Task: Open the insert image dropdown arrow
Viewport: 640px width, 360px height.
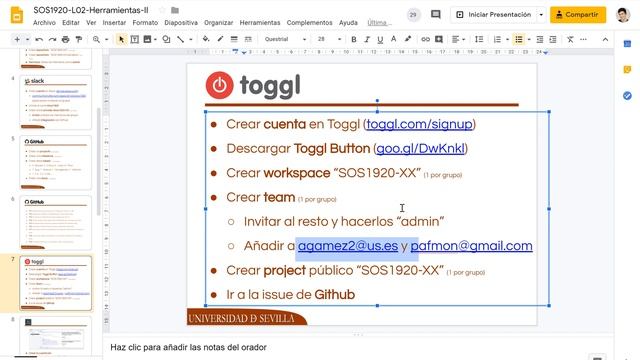Action: 155,40
